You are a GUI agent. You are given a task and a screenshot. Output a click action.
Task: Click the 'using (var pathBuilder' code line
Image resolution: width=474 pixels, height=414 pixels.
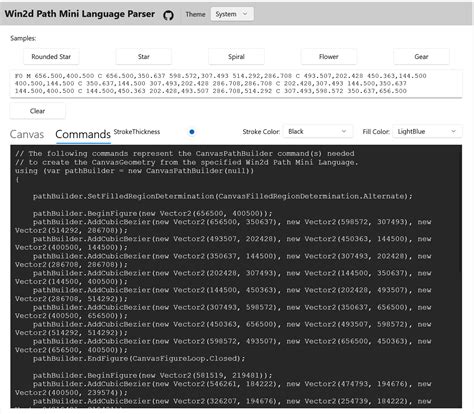[134, 171]
